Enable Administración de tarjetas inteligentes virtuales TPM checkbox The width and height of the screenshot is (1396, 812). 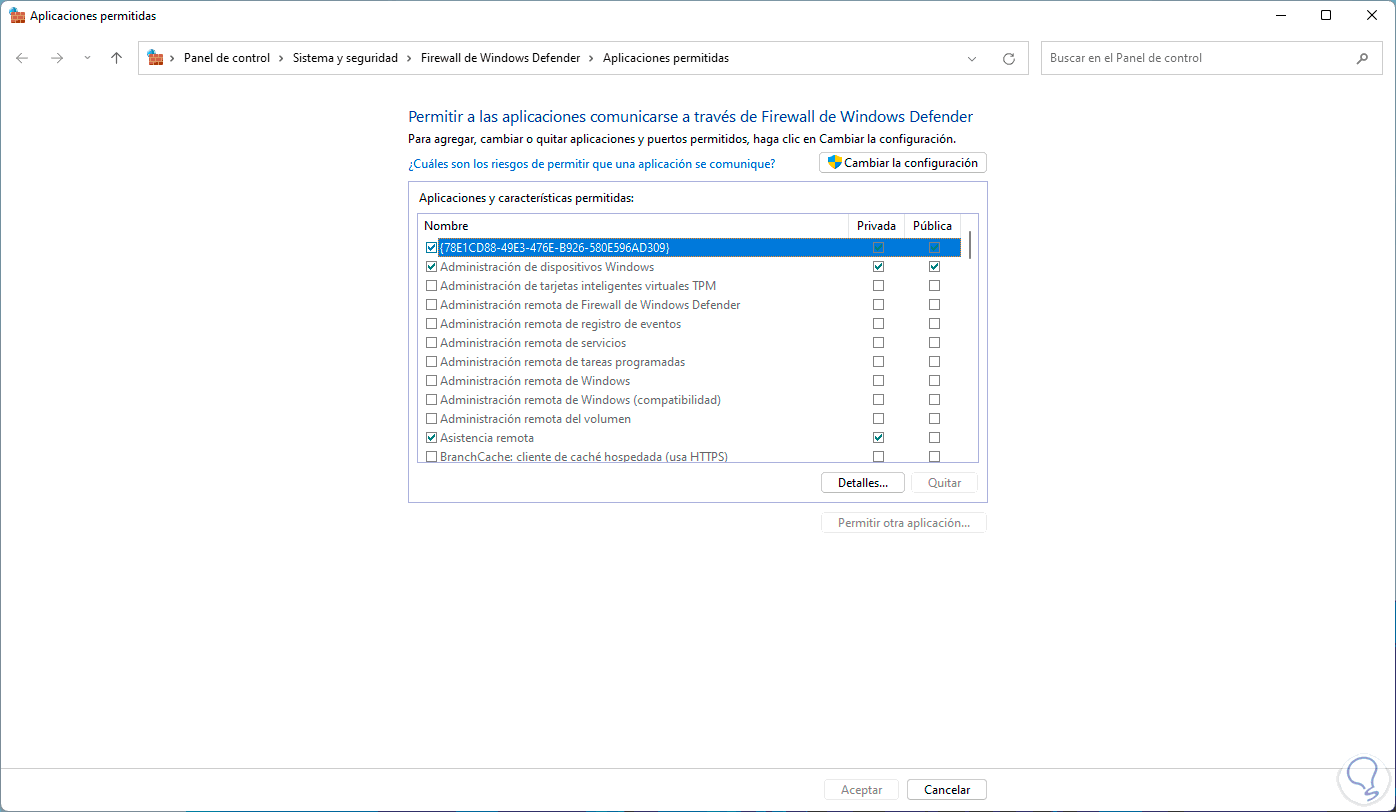click(431, 286)
